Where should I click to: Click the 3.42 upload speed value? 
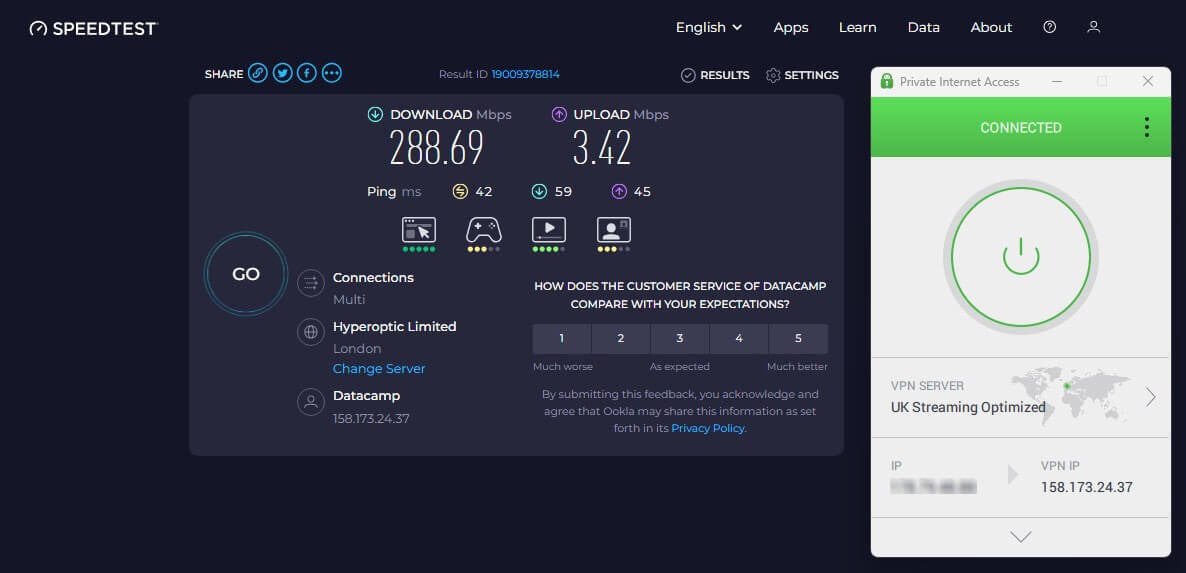pyautogui.click(x=602, y=147)
